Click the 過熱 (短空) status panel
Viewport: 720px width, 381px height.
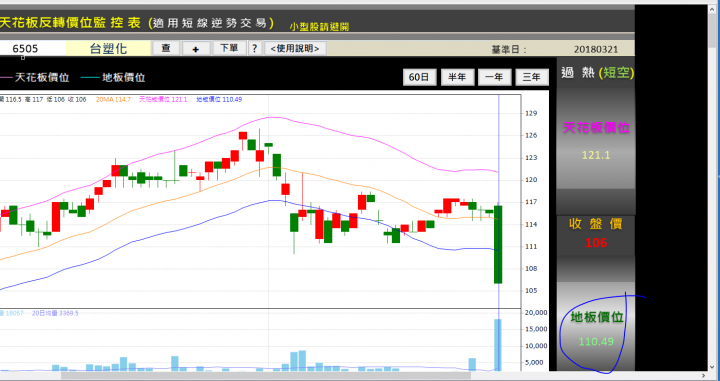coord(597,73)
